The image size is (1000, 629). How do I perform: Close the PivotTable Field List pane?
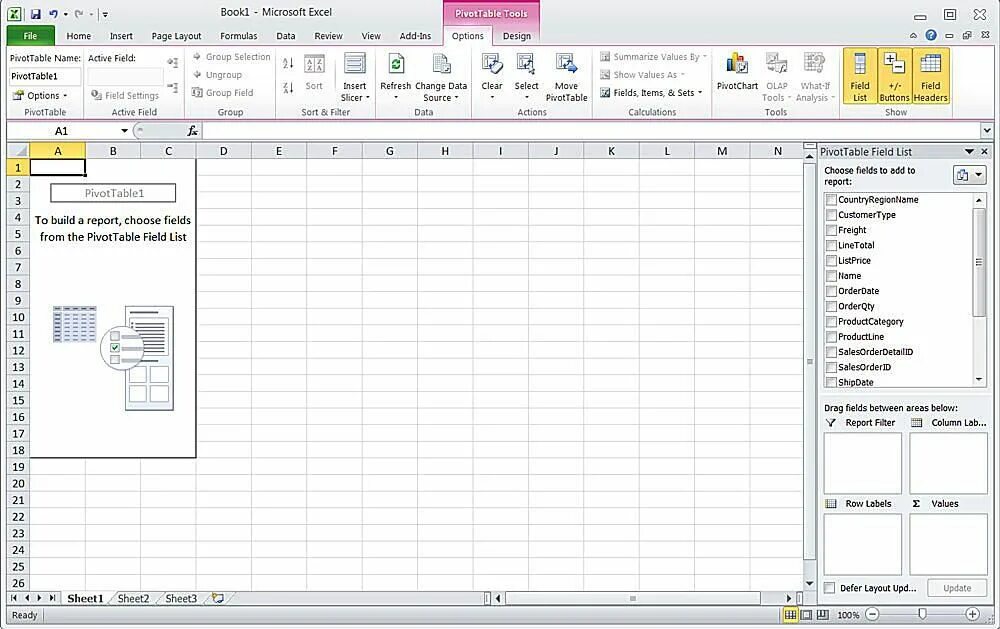click(984, 152)
